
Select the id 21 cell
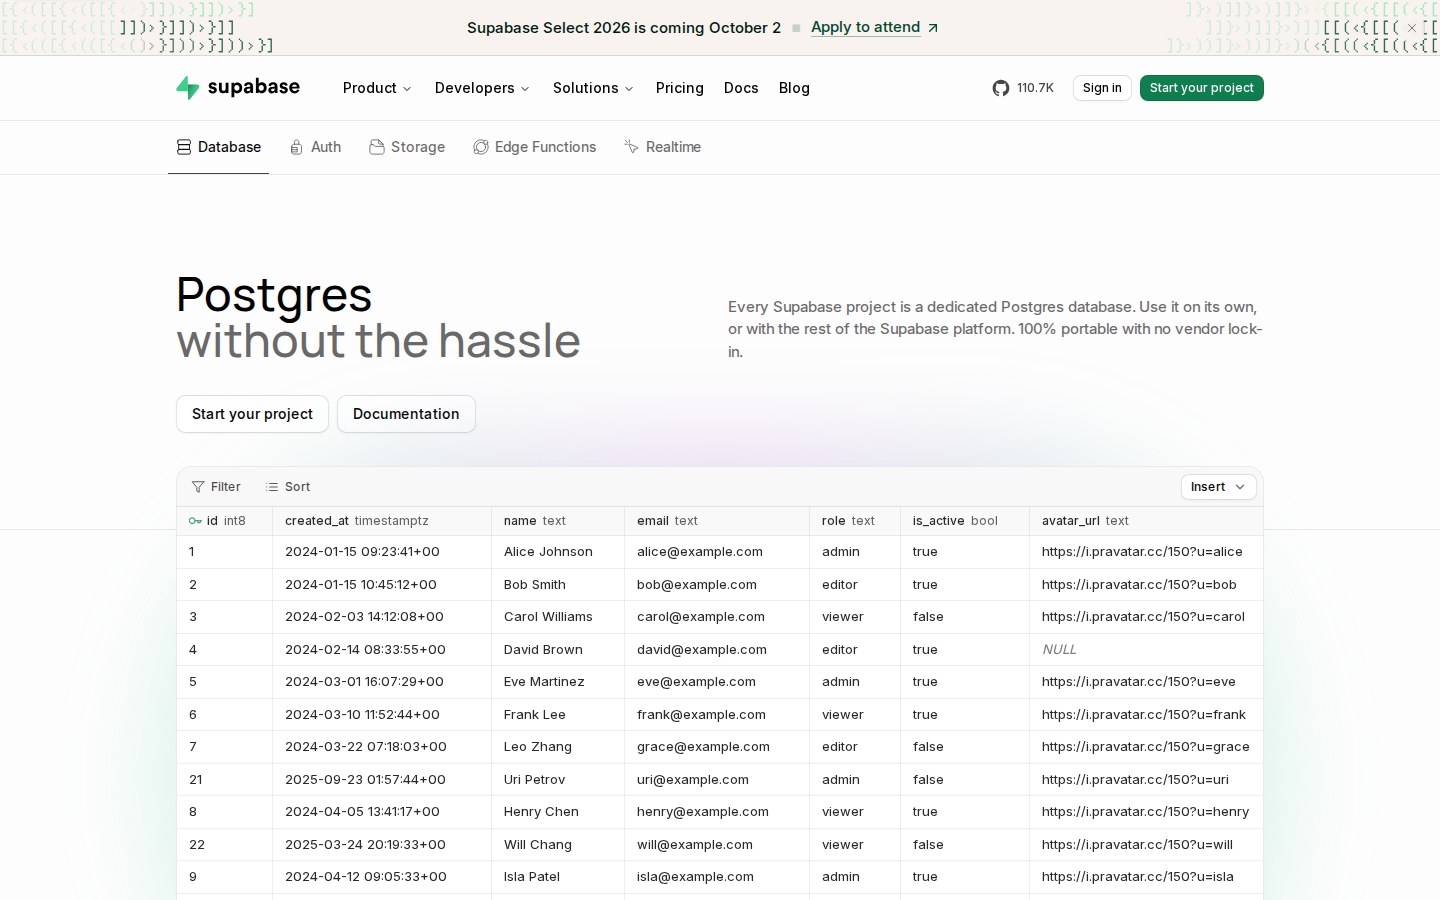[x=225, y=780]
